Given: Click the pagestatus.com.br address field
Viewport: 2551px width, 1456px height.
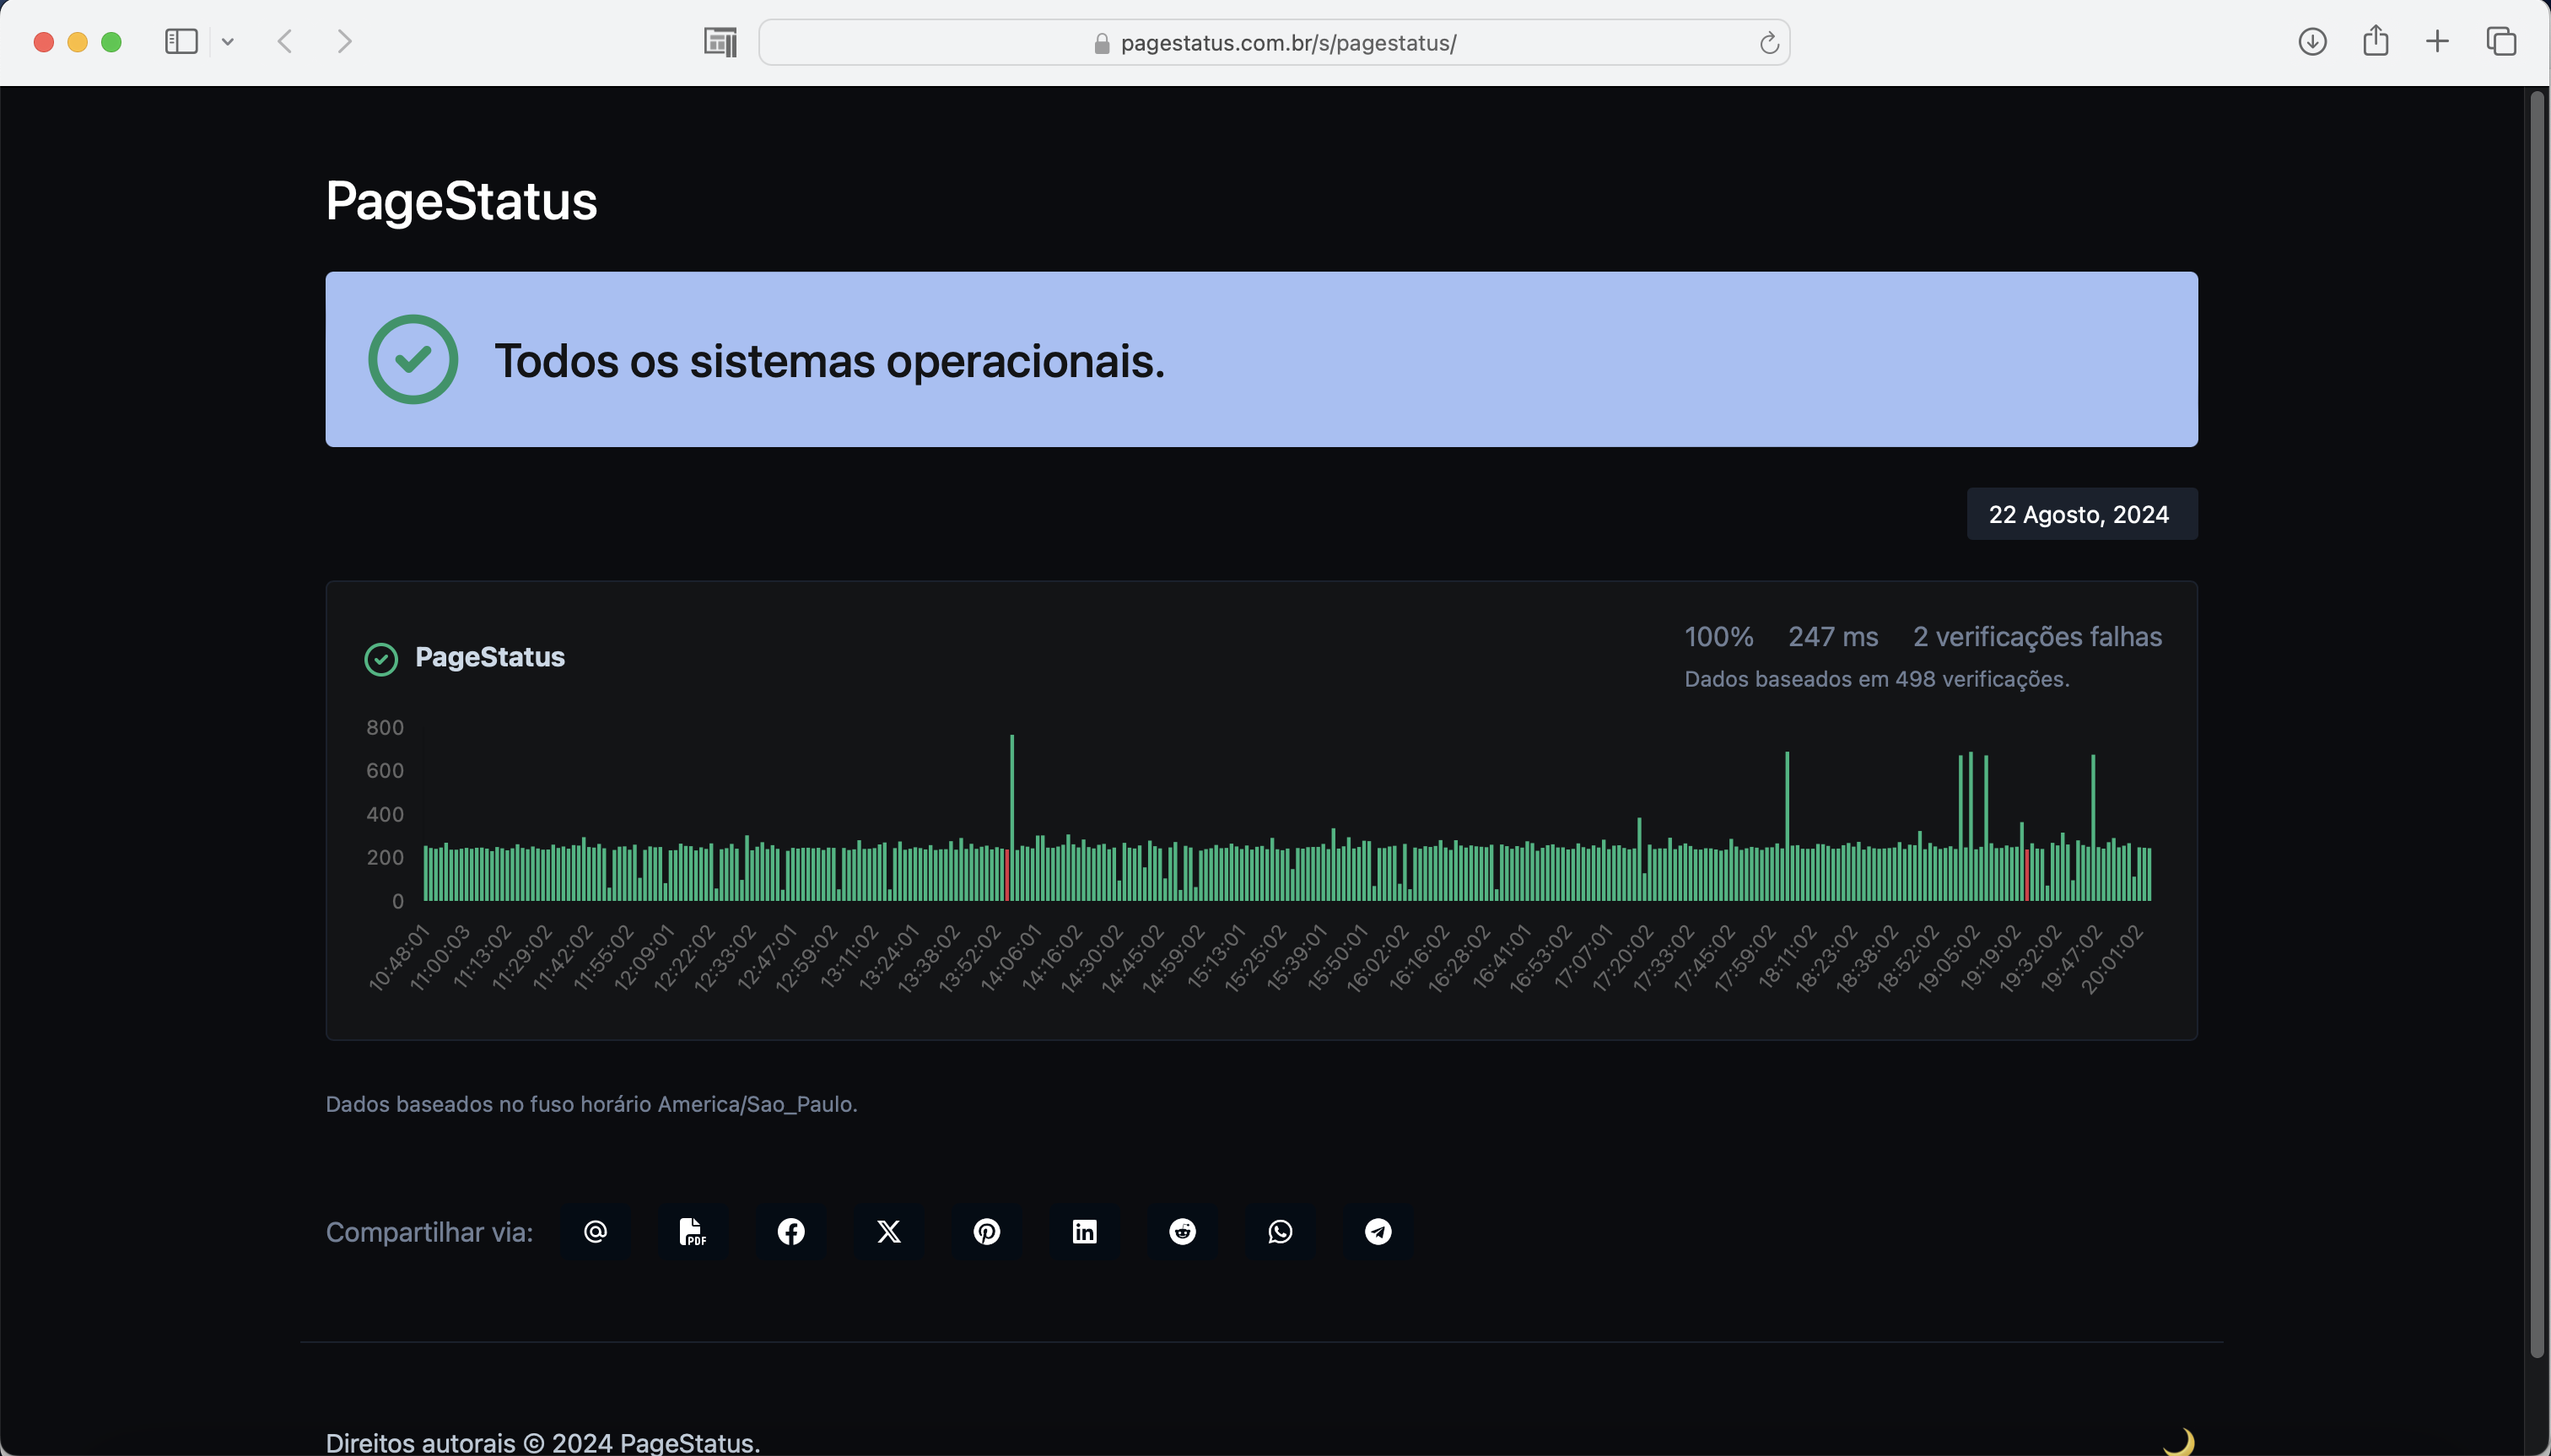Looking at the screenshot, I should 1287,43.
